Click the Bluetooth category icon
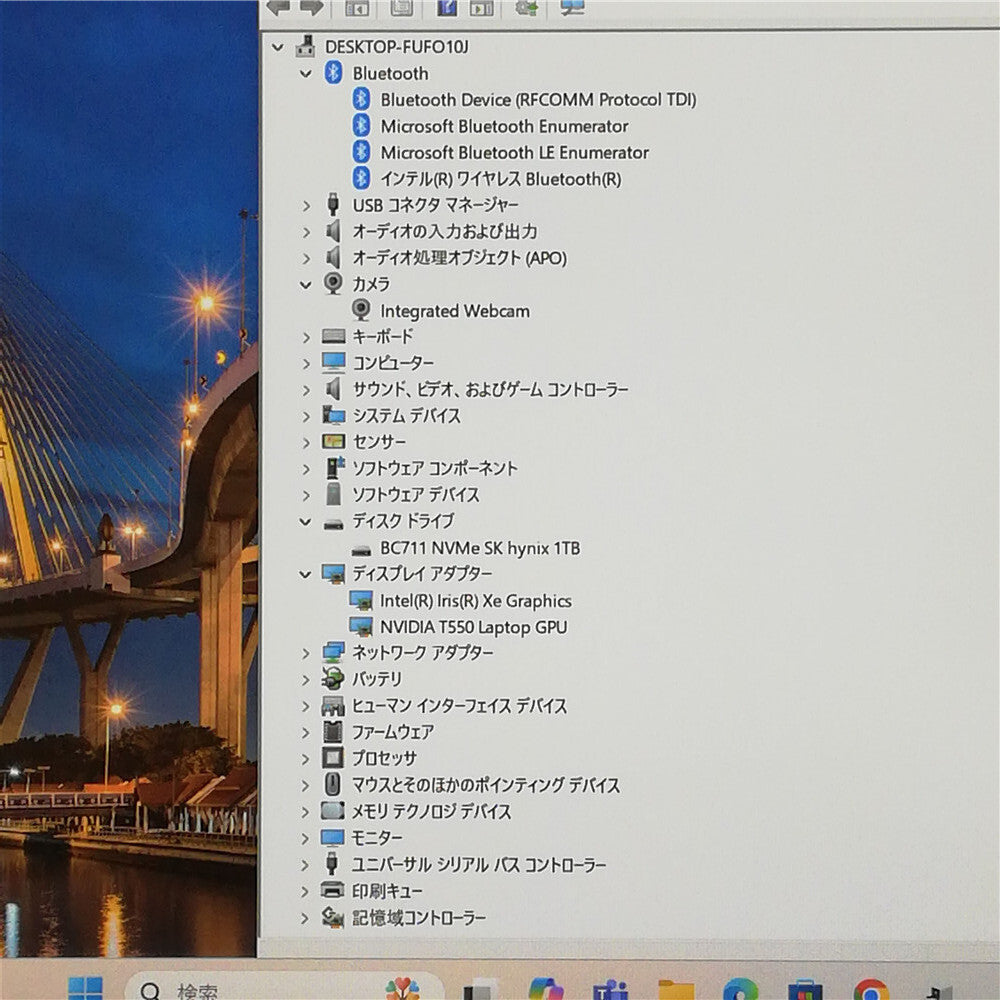 pos(333,73)
